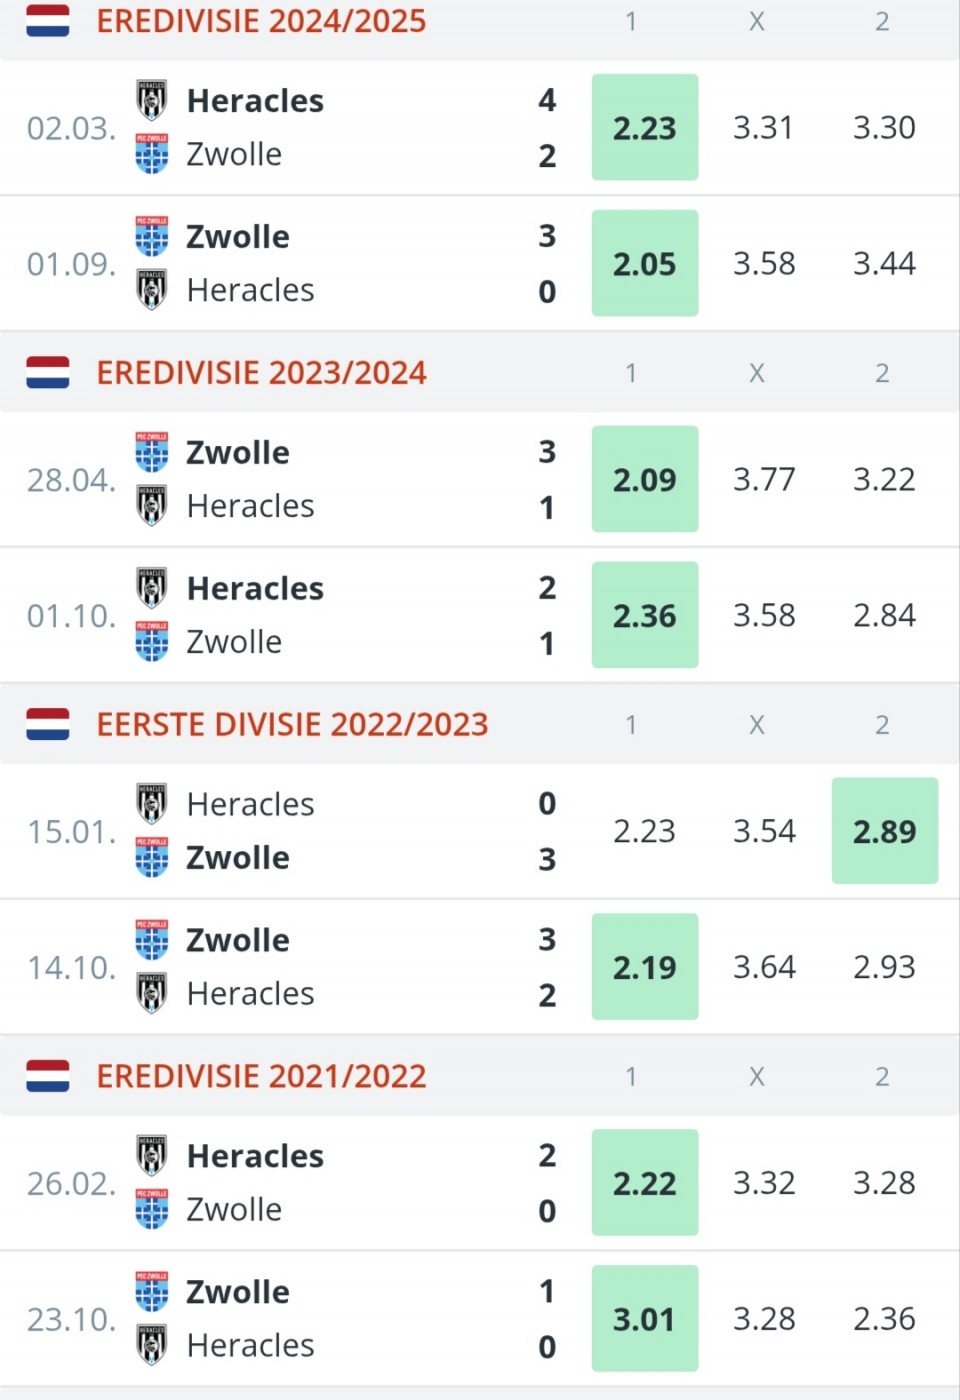Open Heracles team name in 01.10. match

pyautogui.click(x=255, y=588)
